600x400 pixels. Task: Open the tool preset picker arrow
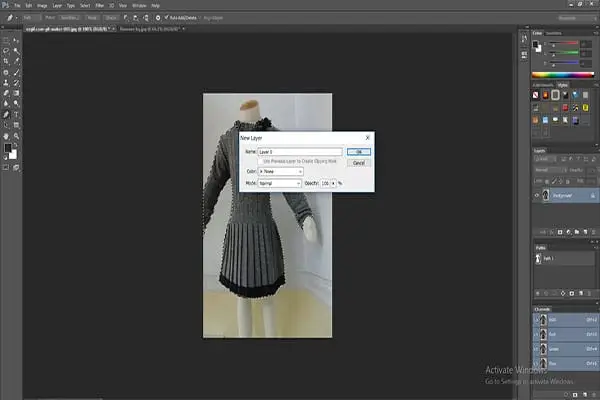[16, 18]
